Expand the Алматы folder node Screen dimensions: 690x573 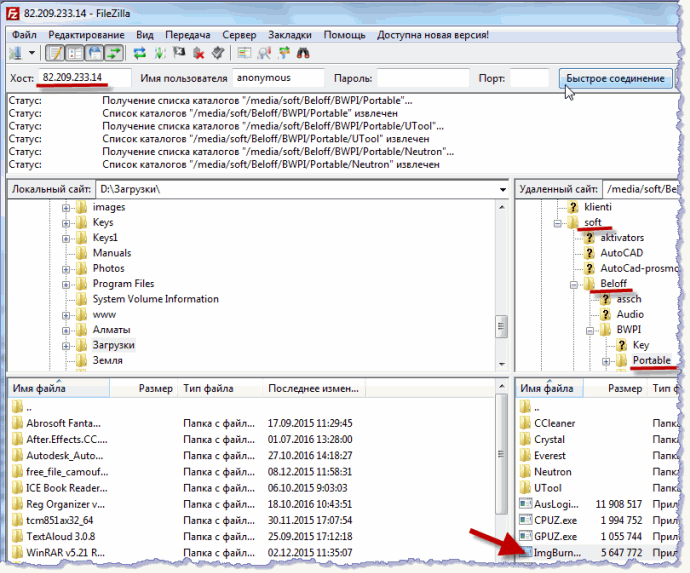tap(66, 331)
